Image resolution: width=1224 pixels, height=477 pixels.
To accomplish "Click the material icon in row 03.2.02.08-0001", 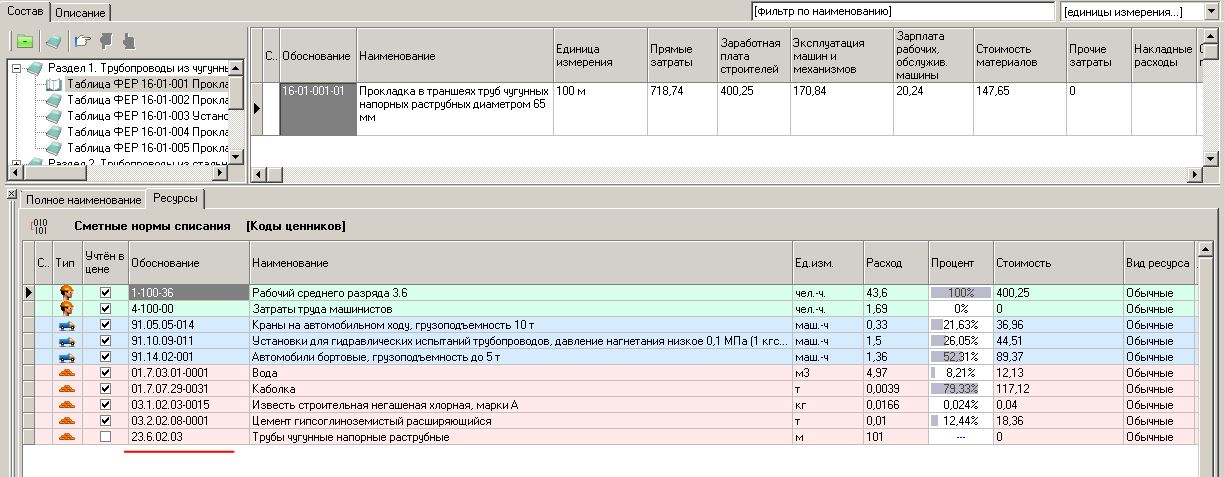I will pyautogui.click(x=67, y=421).
